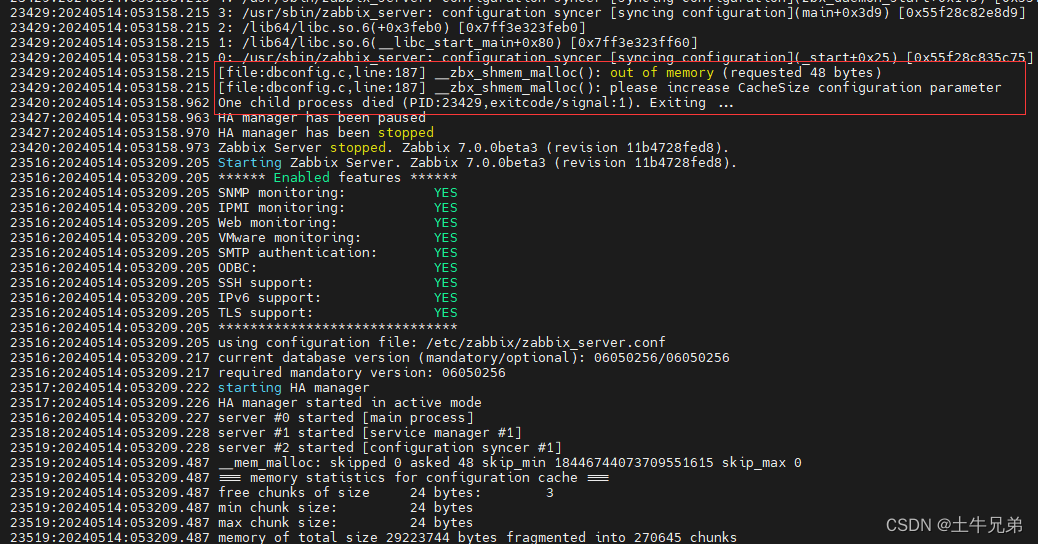Click the cyan 'Starting' word before Zabbix Server
The width and height of the screenshot is (1038, 544).
click(x=250, y=163)
